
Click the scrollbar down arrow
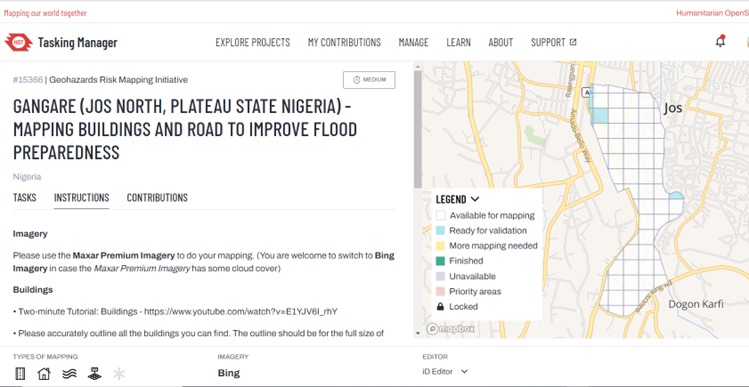click(418, 333)
